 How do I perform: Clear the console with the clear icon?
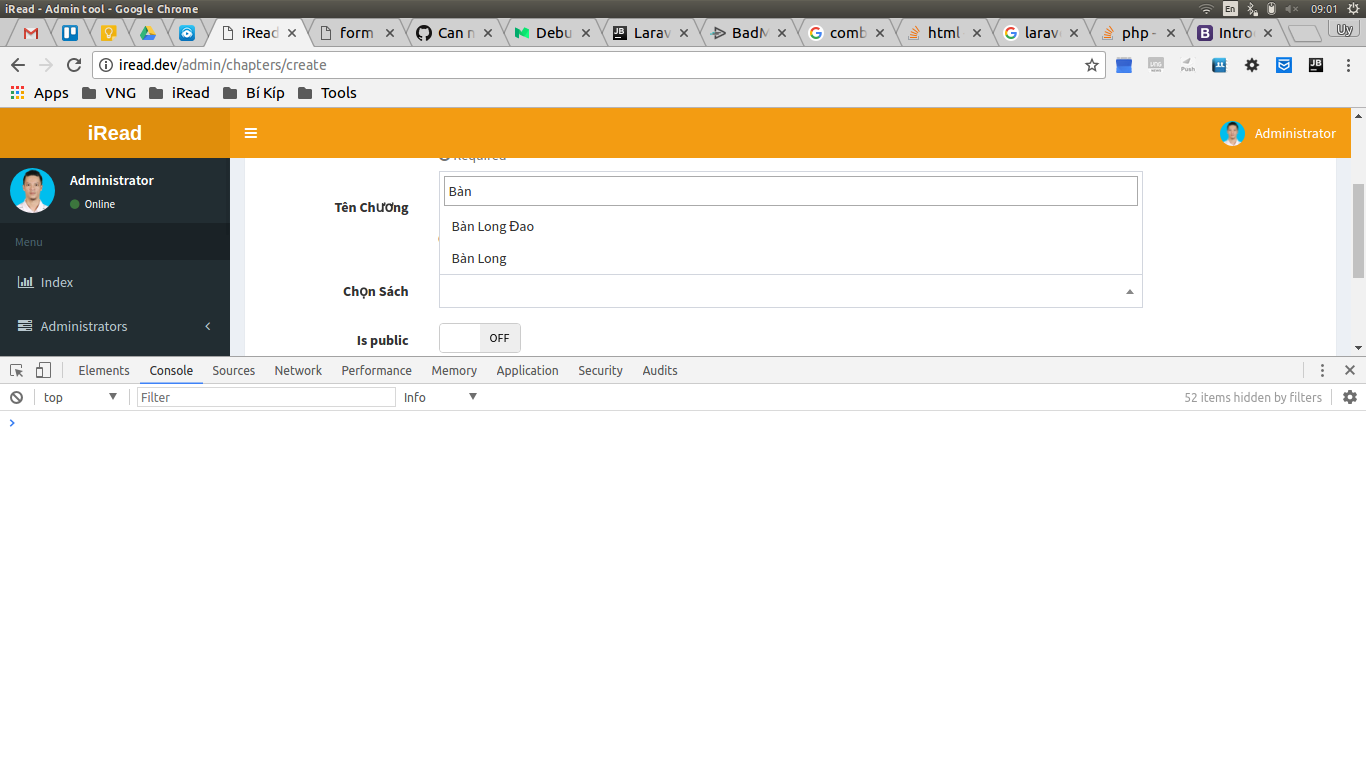[x=16, y=397]
